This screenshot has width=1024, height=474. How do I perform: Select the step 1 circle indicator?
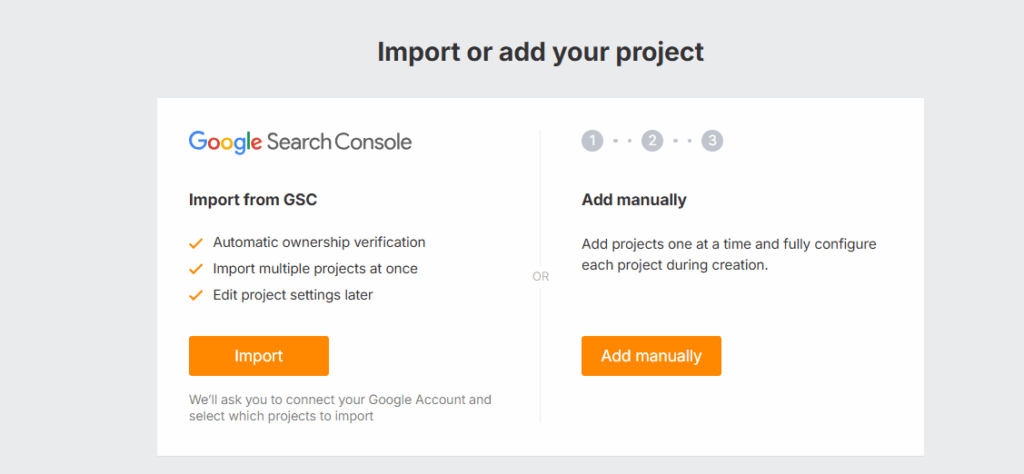[x=592, y=141]
